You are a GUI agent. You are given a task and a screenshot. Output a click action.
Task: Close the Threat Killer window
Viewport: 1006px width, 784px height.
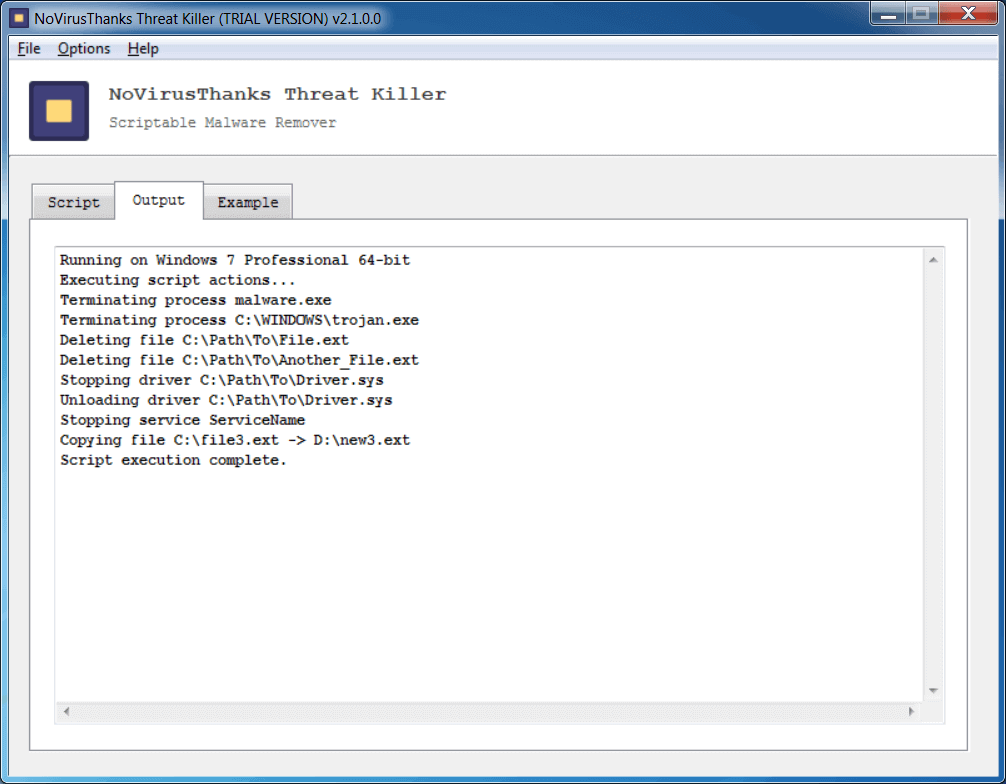(968, 14)
